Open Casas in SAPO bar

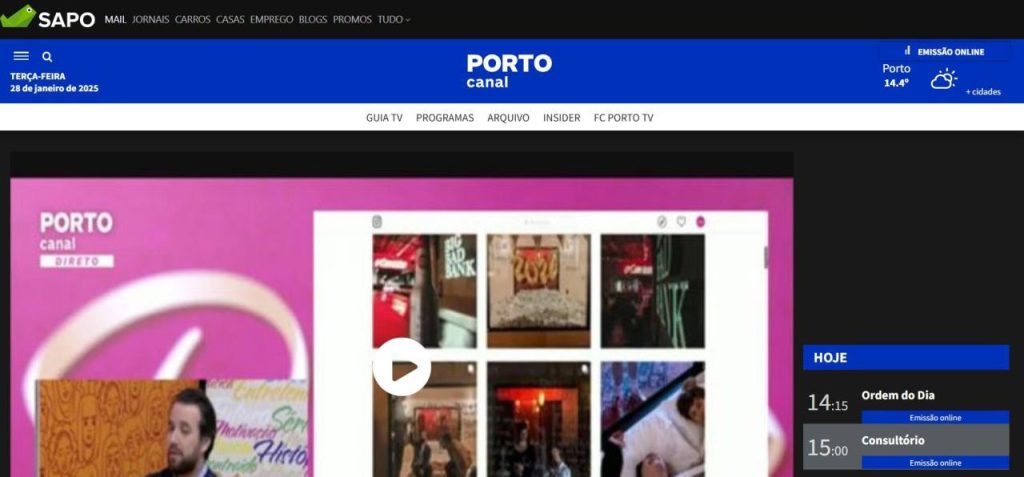coord(230,20)
